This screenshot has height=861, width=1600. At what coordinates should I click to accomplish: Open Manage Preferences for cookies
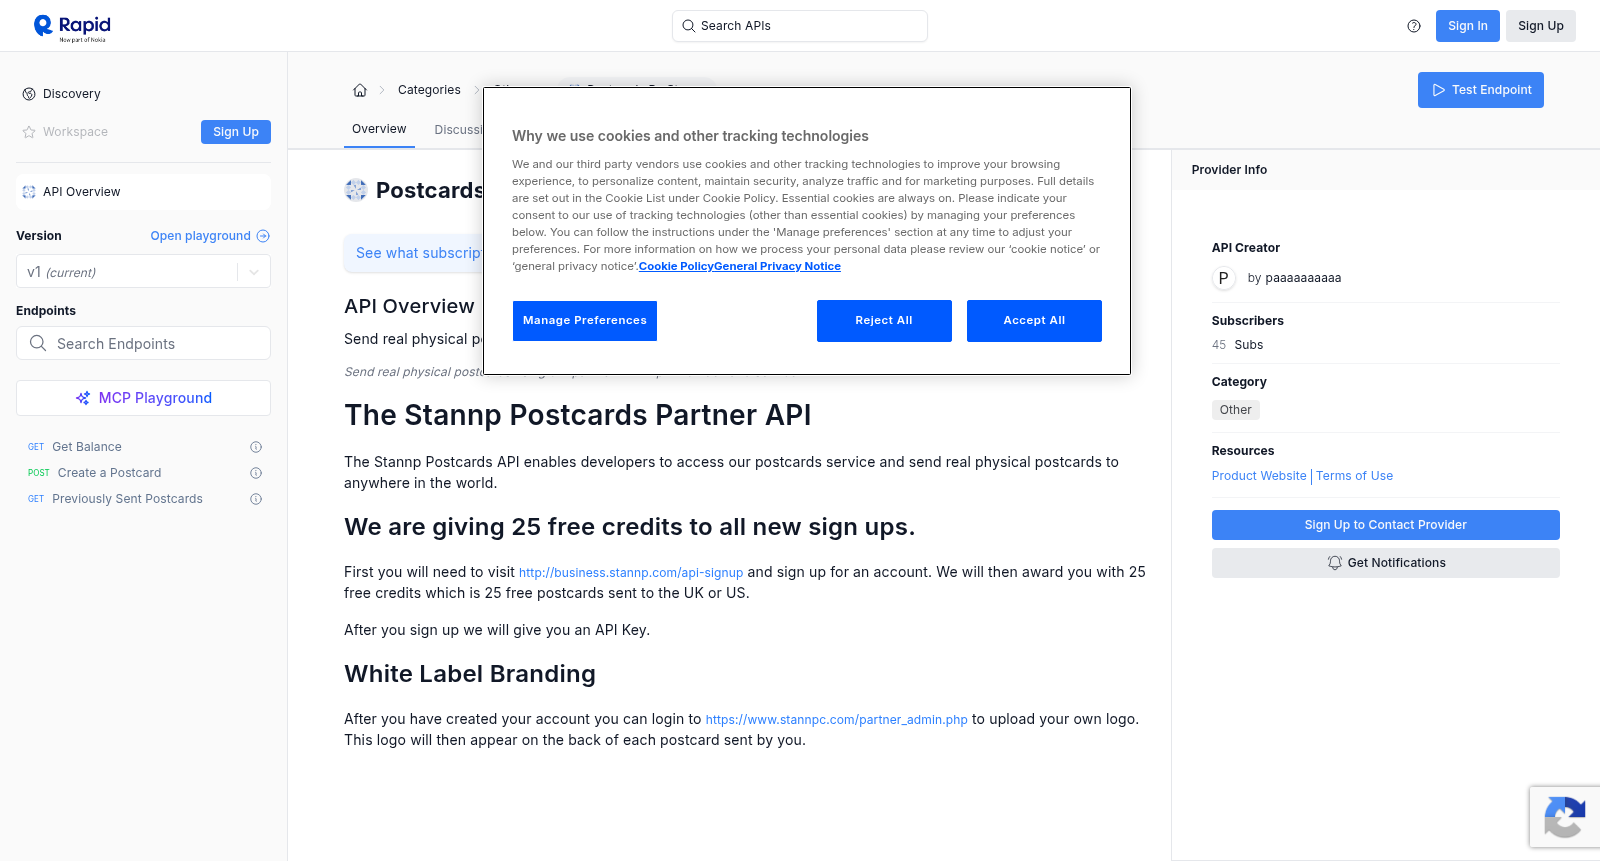(x=585, y=321)
